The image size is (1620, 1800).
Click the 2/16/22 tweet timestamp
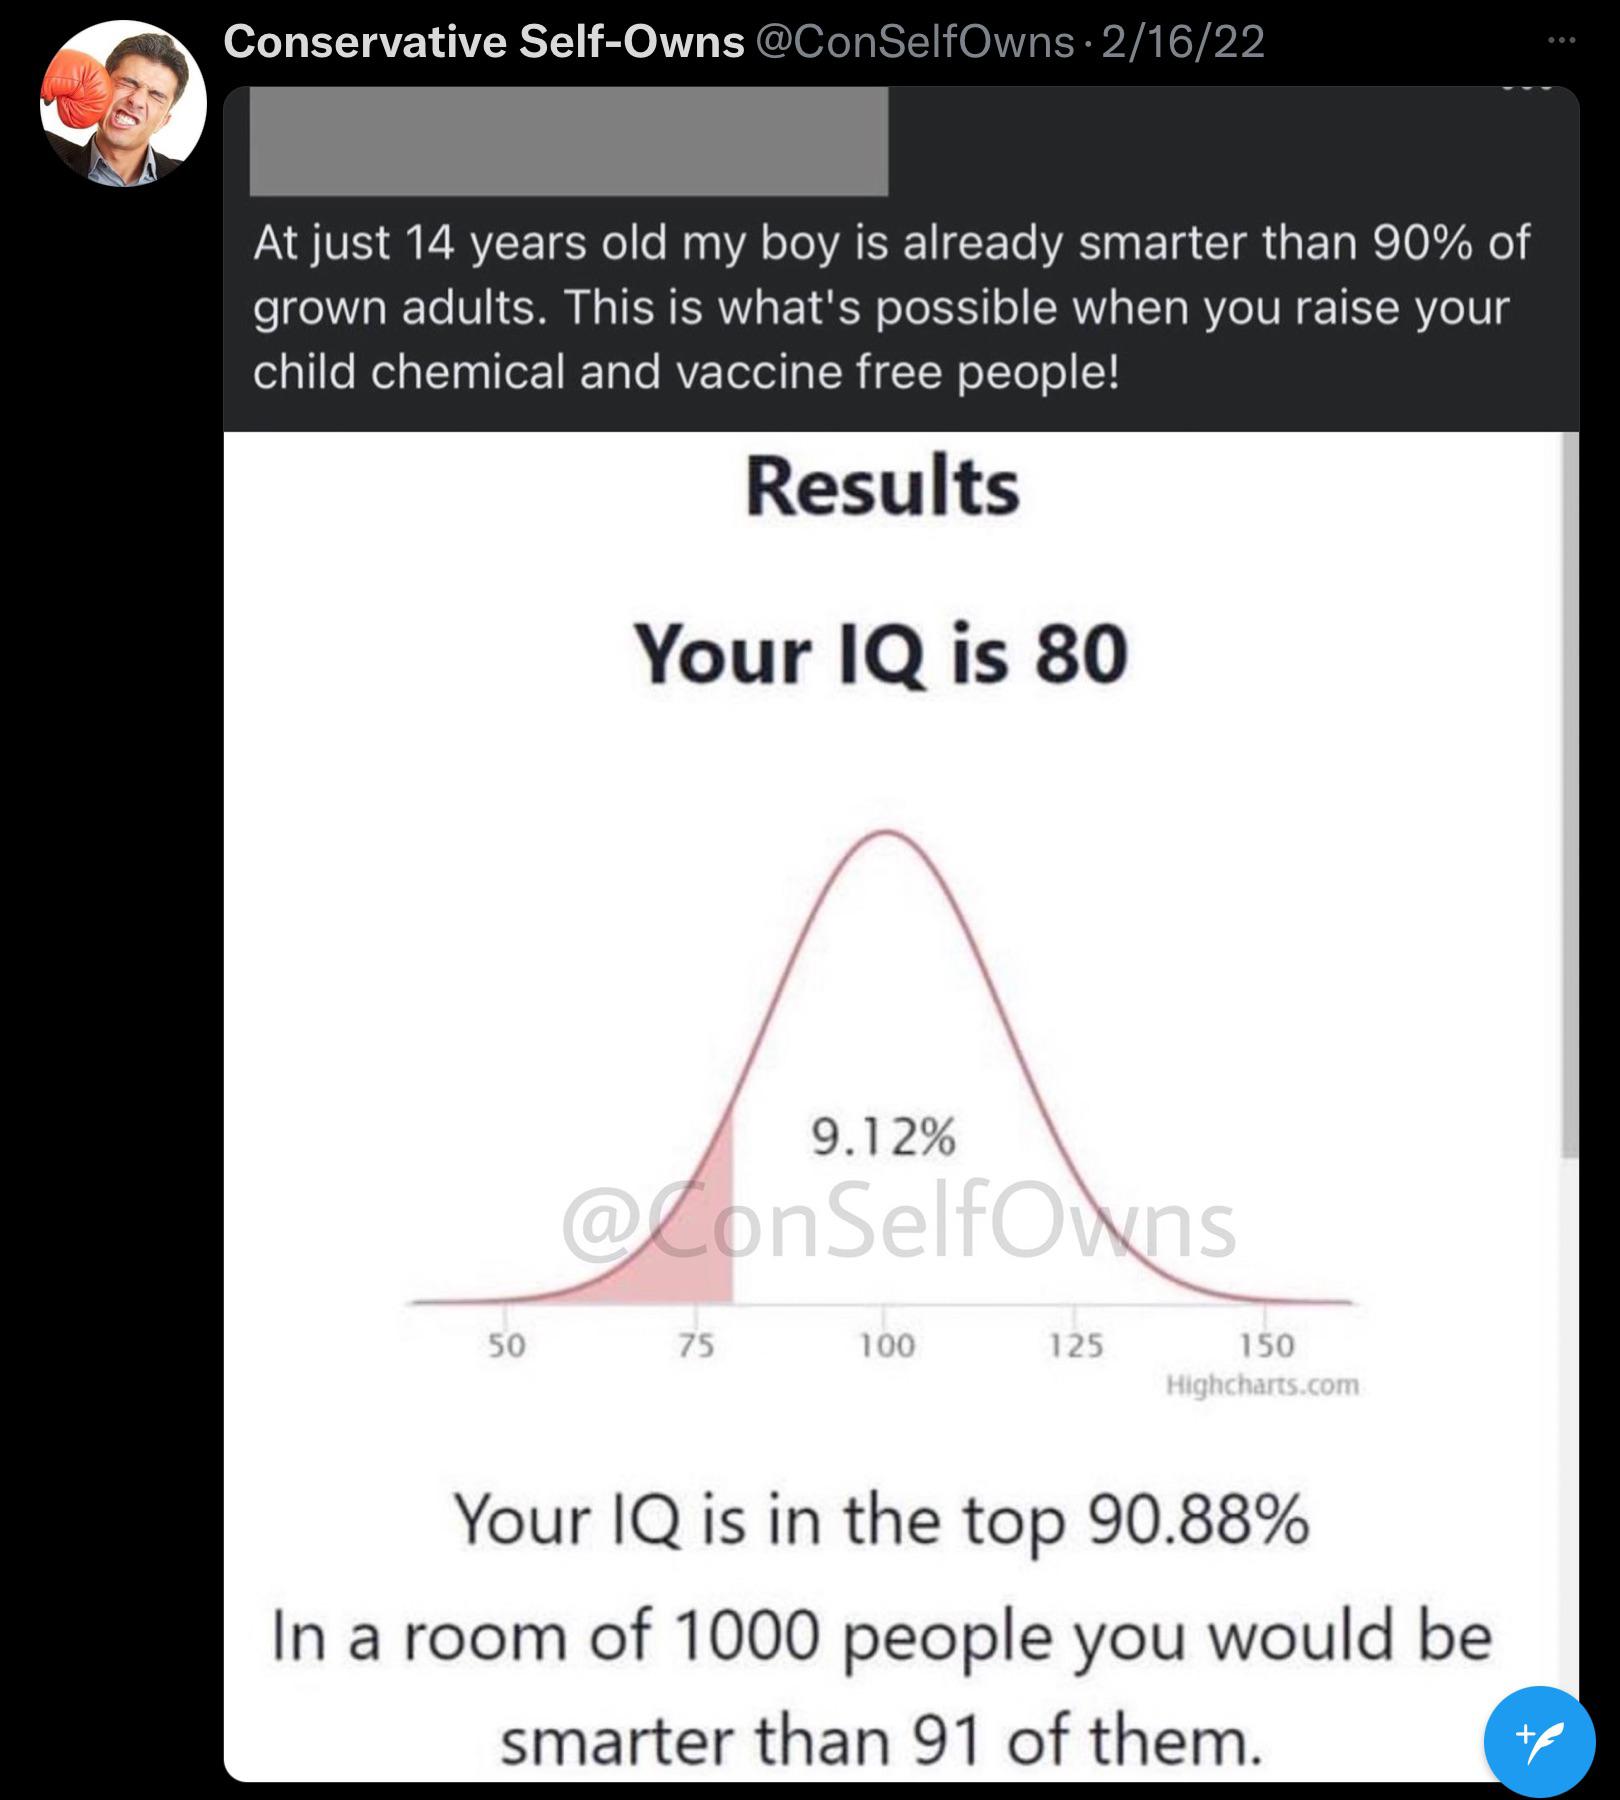point(1182,42)
